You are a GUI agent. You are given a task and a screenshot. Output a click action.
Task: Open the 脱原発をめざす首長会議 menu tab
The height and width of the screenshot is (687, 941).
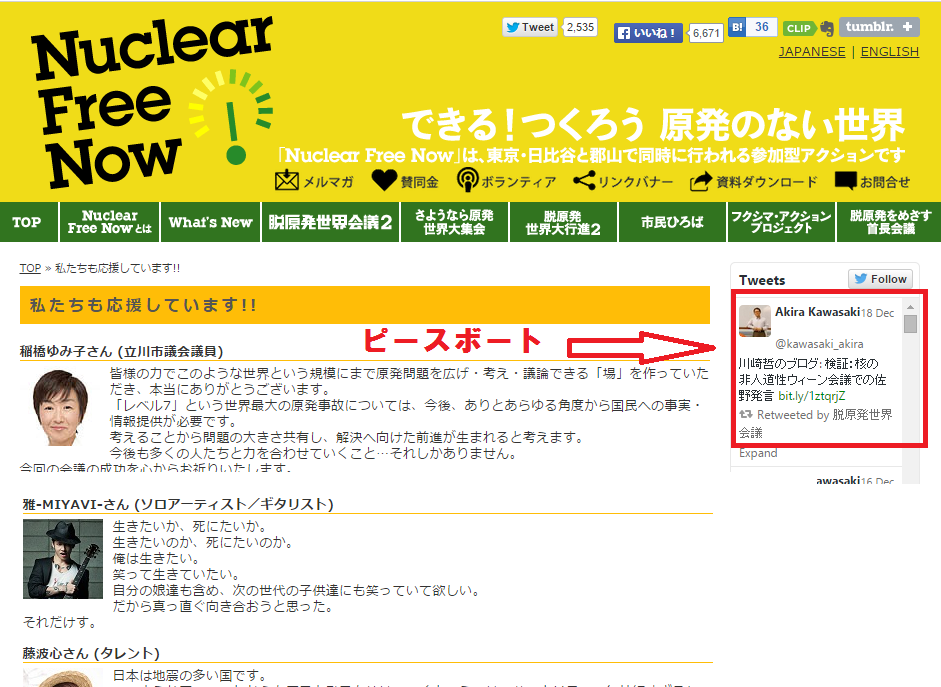tap(890, 223)
